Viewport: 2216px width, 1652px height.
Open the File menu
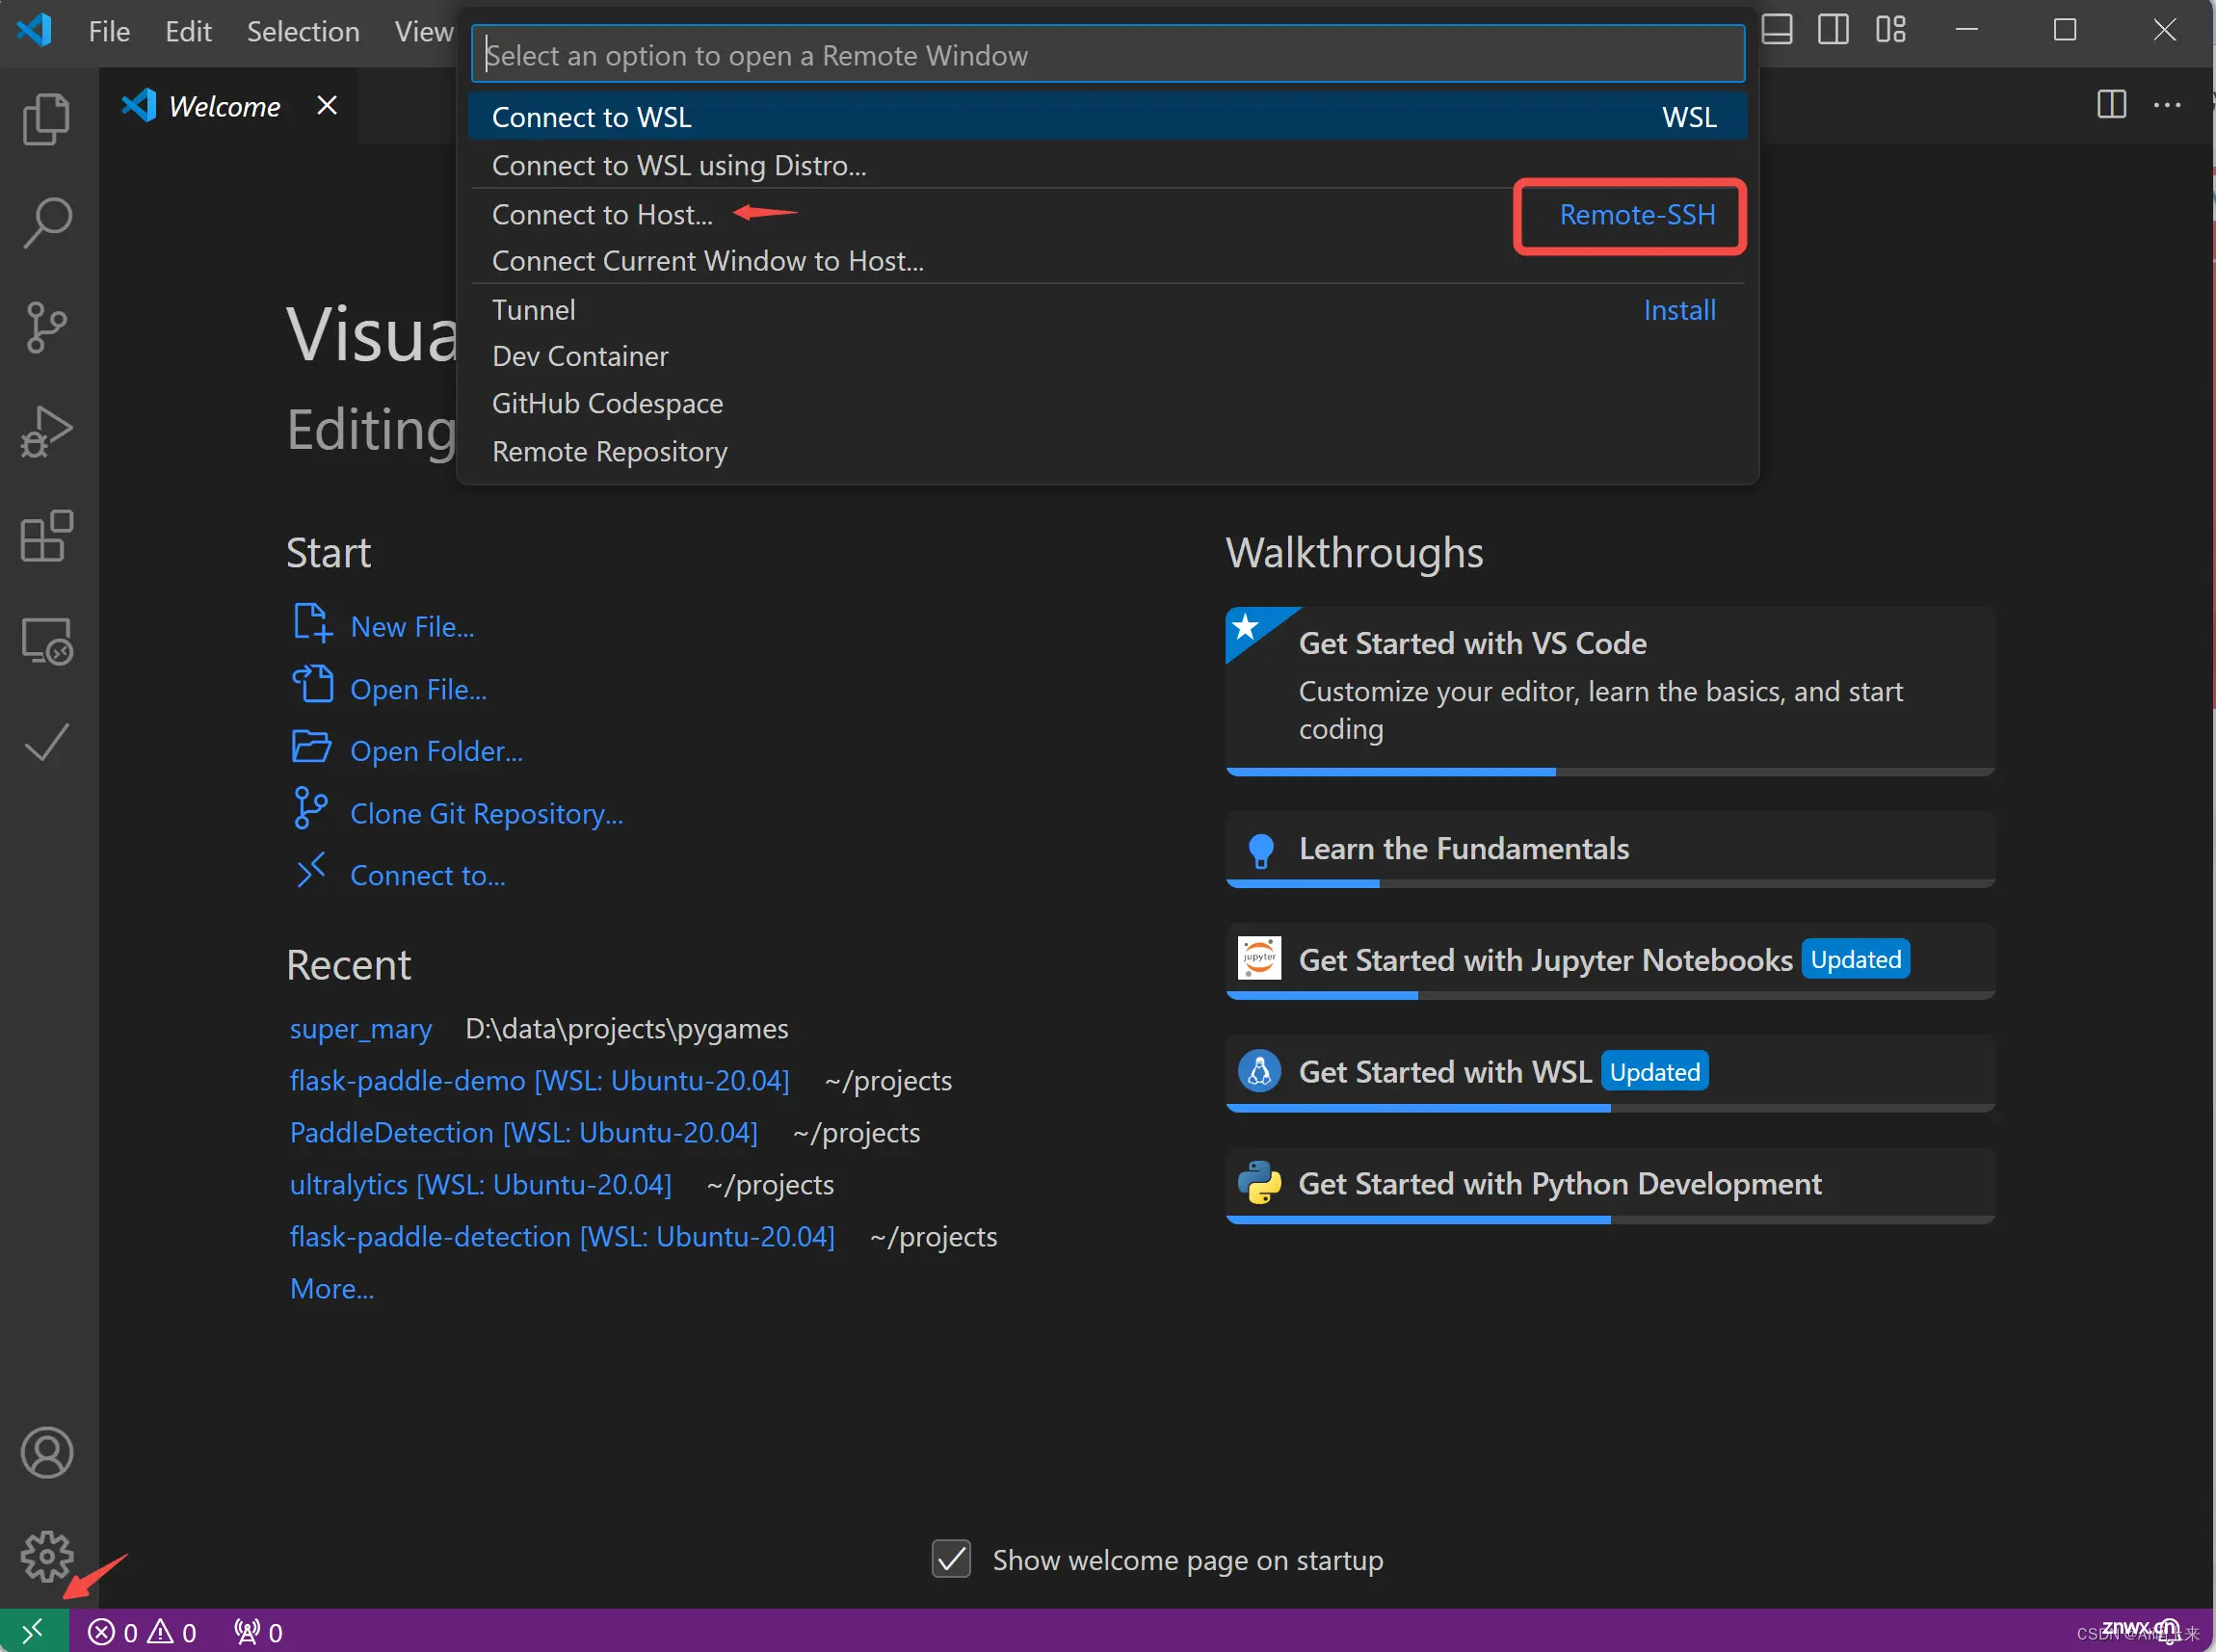pos(109,32)
